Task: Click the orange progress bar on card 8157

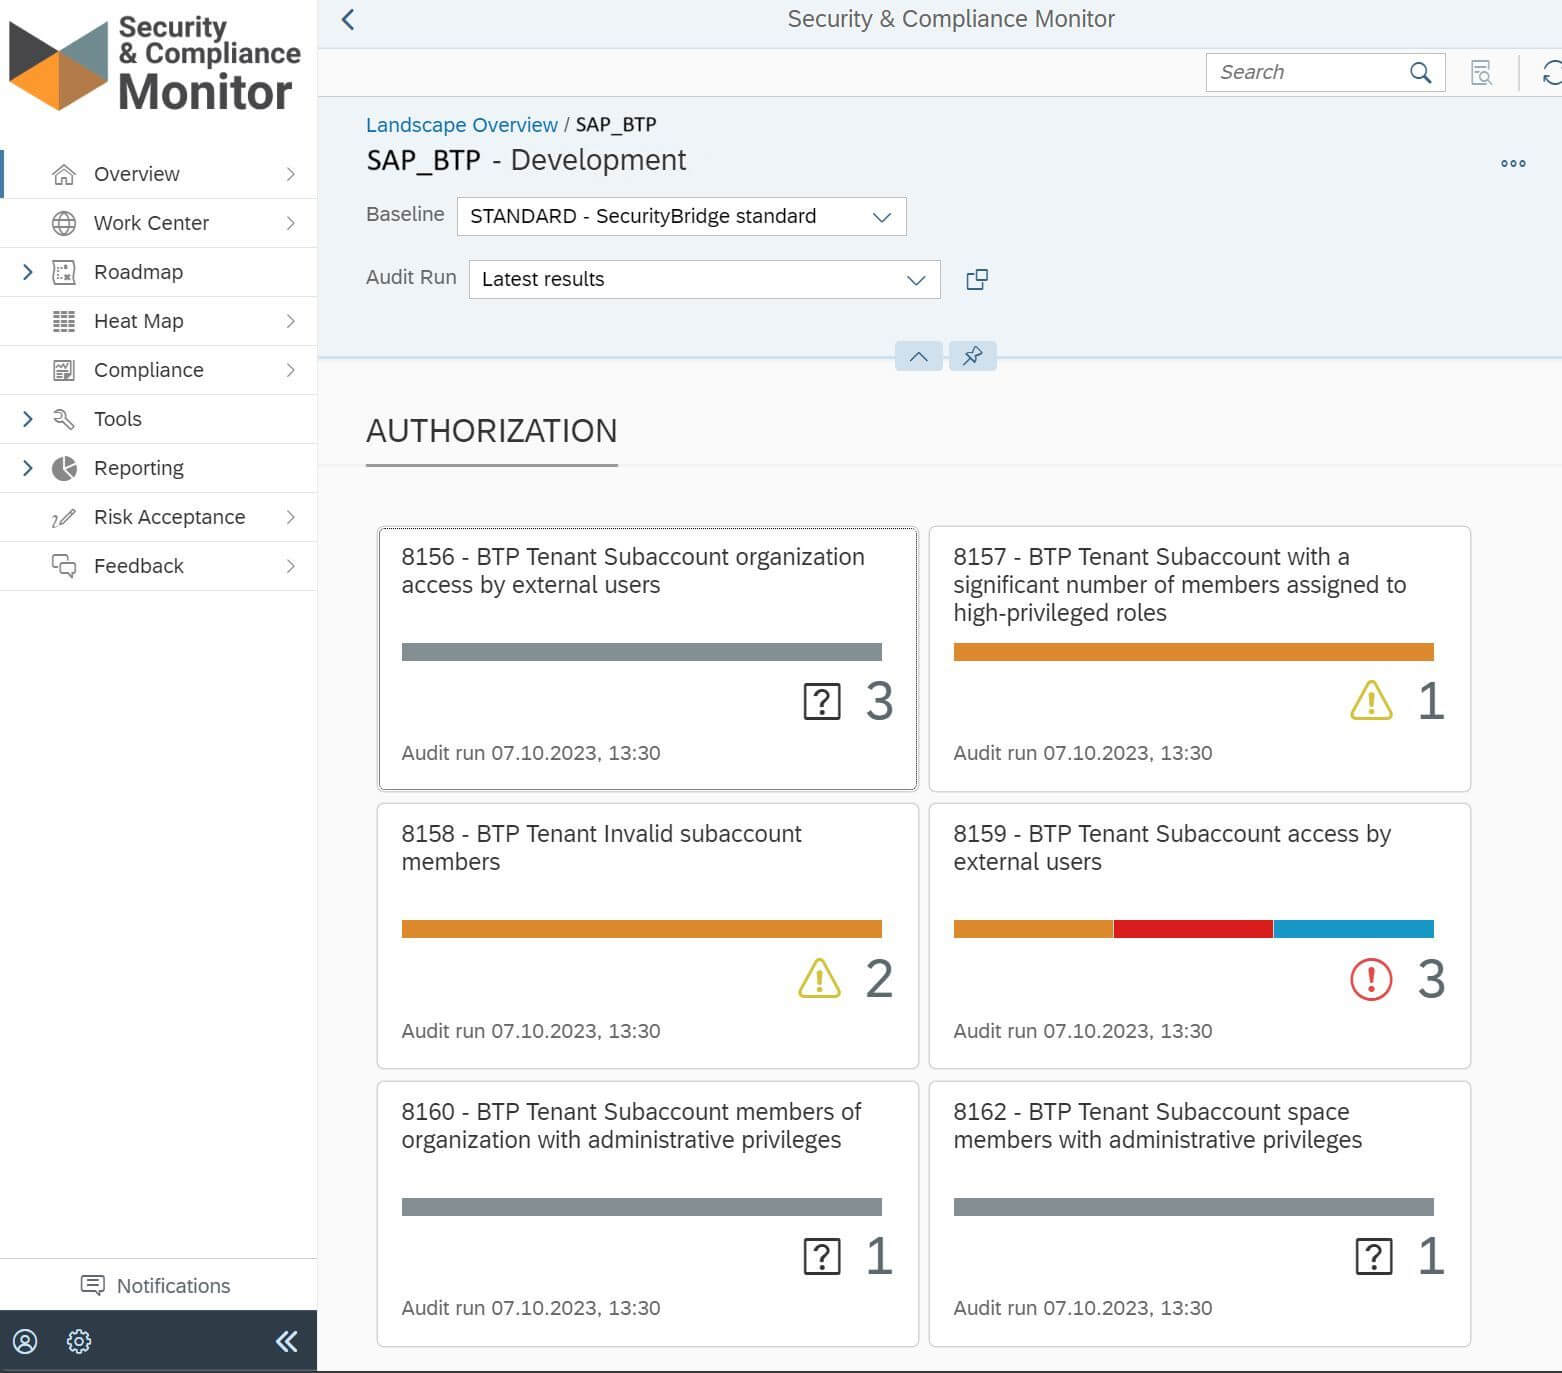Action: [x=1194, y=651]
